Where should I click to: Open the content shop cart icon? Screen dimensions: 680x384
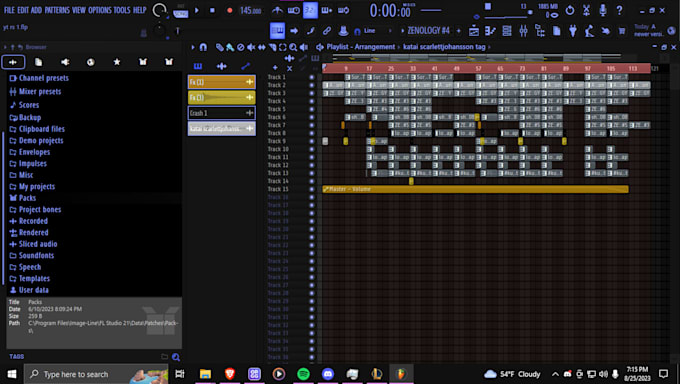622,31
